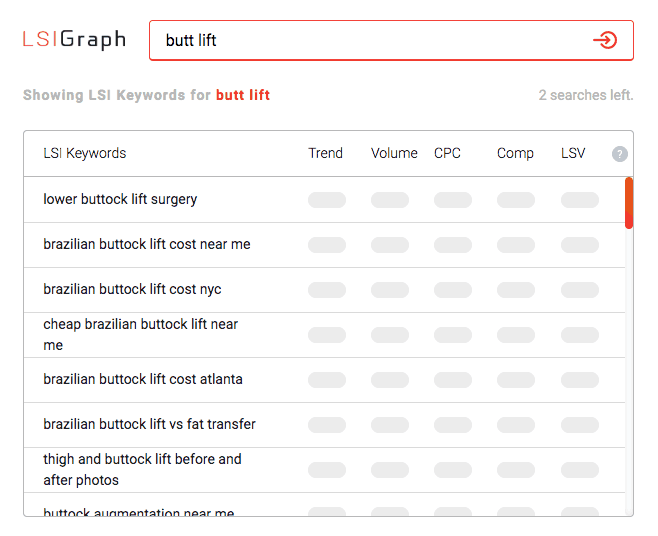Select 'brazilian buttock lift cost near me'
The height and width of the screenshot is (536, 658).
pyautogui.click(x=147, y=244)
